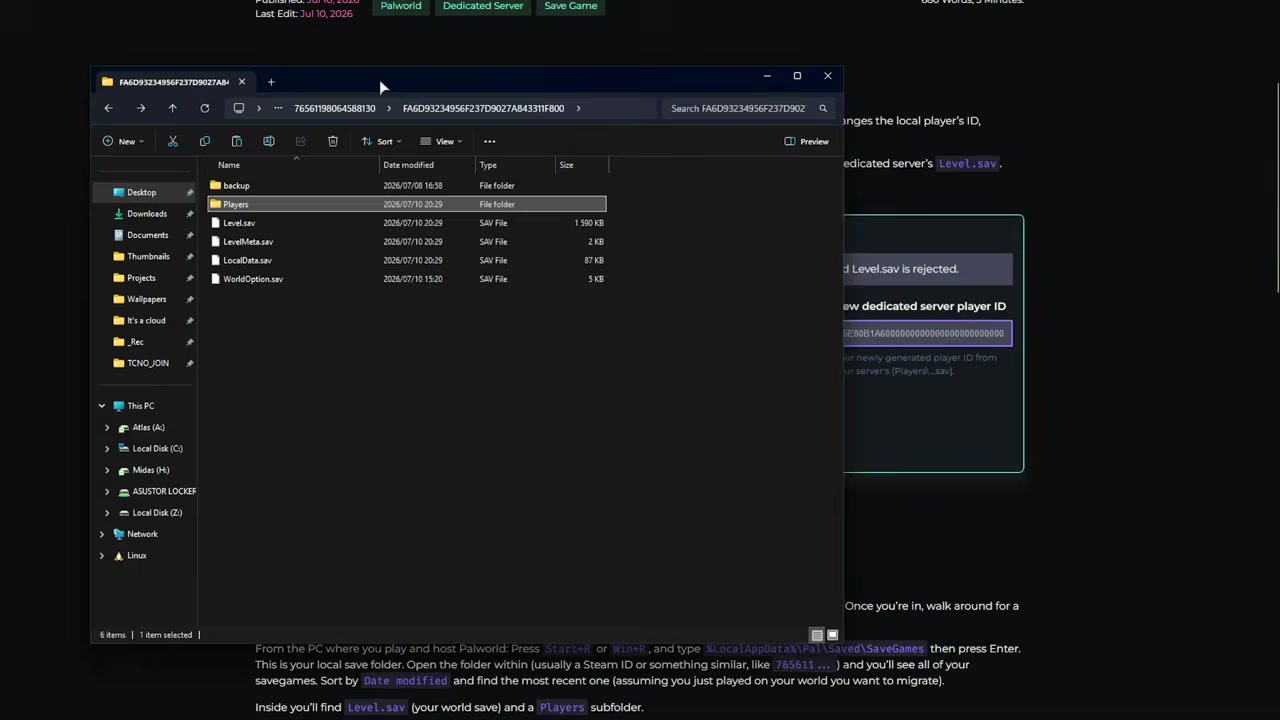
Task: Select the LevelMeta.sav file
Action: point(406,242)
